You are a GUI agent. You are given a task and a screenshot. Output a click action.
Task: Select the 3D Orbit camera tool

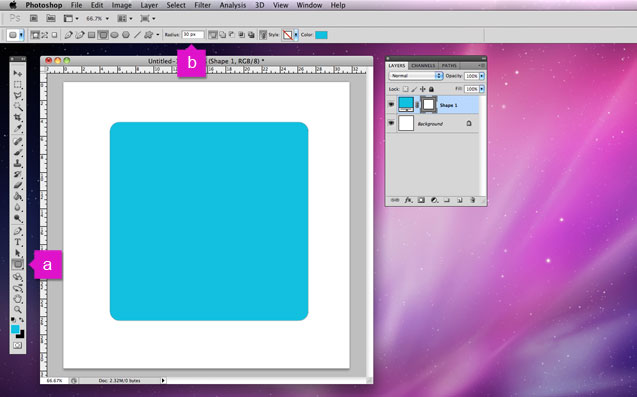tap(17, 288)
